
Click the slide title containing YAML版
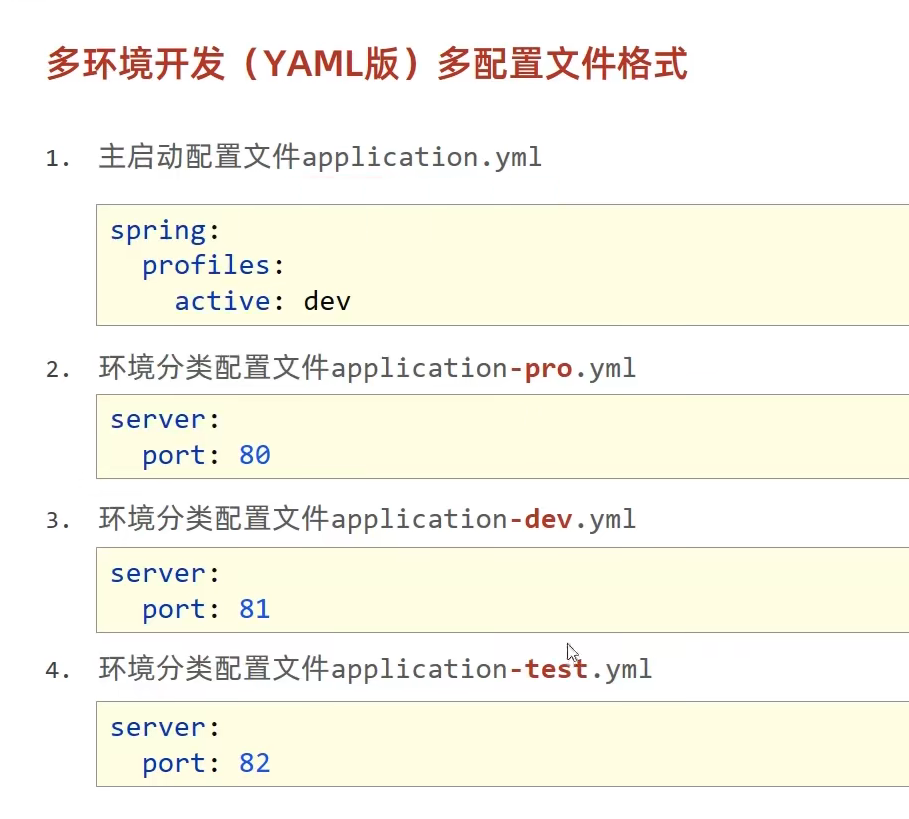click(367, 63)
